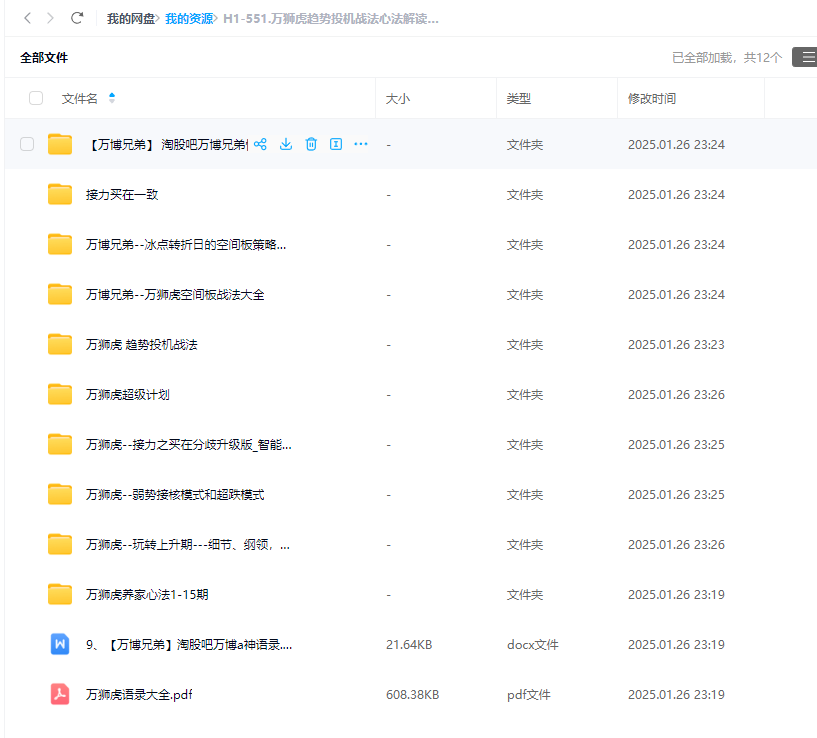Delete the first folder with trash icon
This screenshot has height=738, width=817.
tap(311, 144)
